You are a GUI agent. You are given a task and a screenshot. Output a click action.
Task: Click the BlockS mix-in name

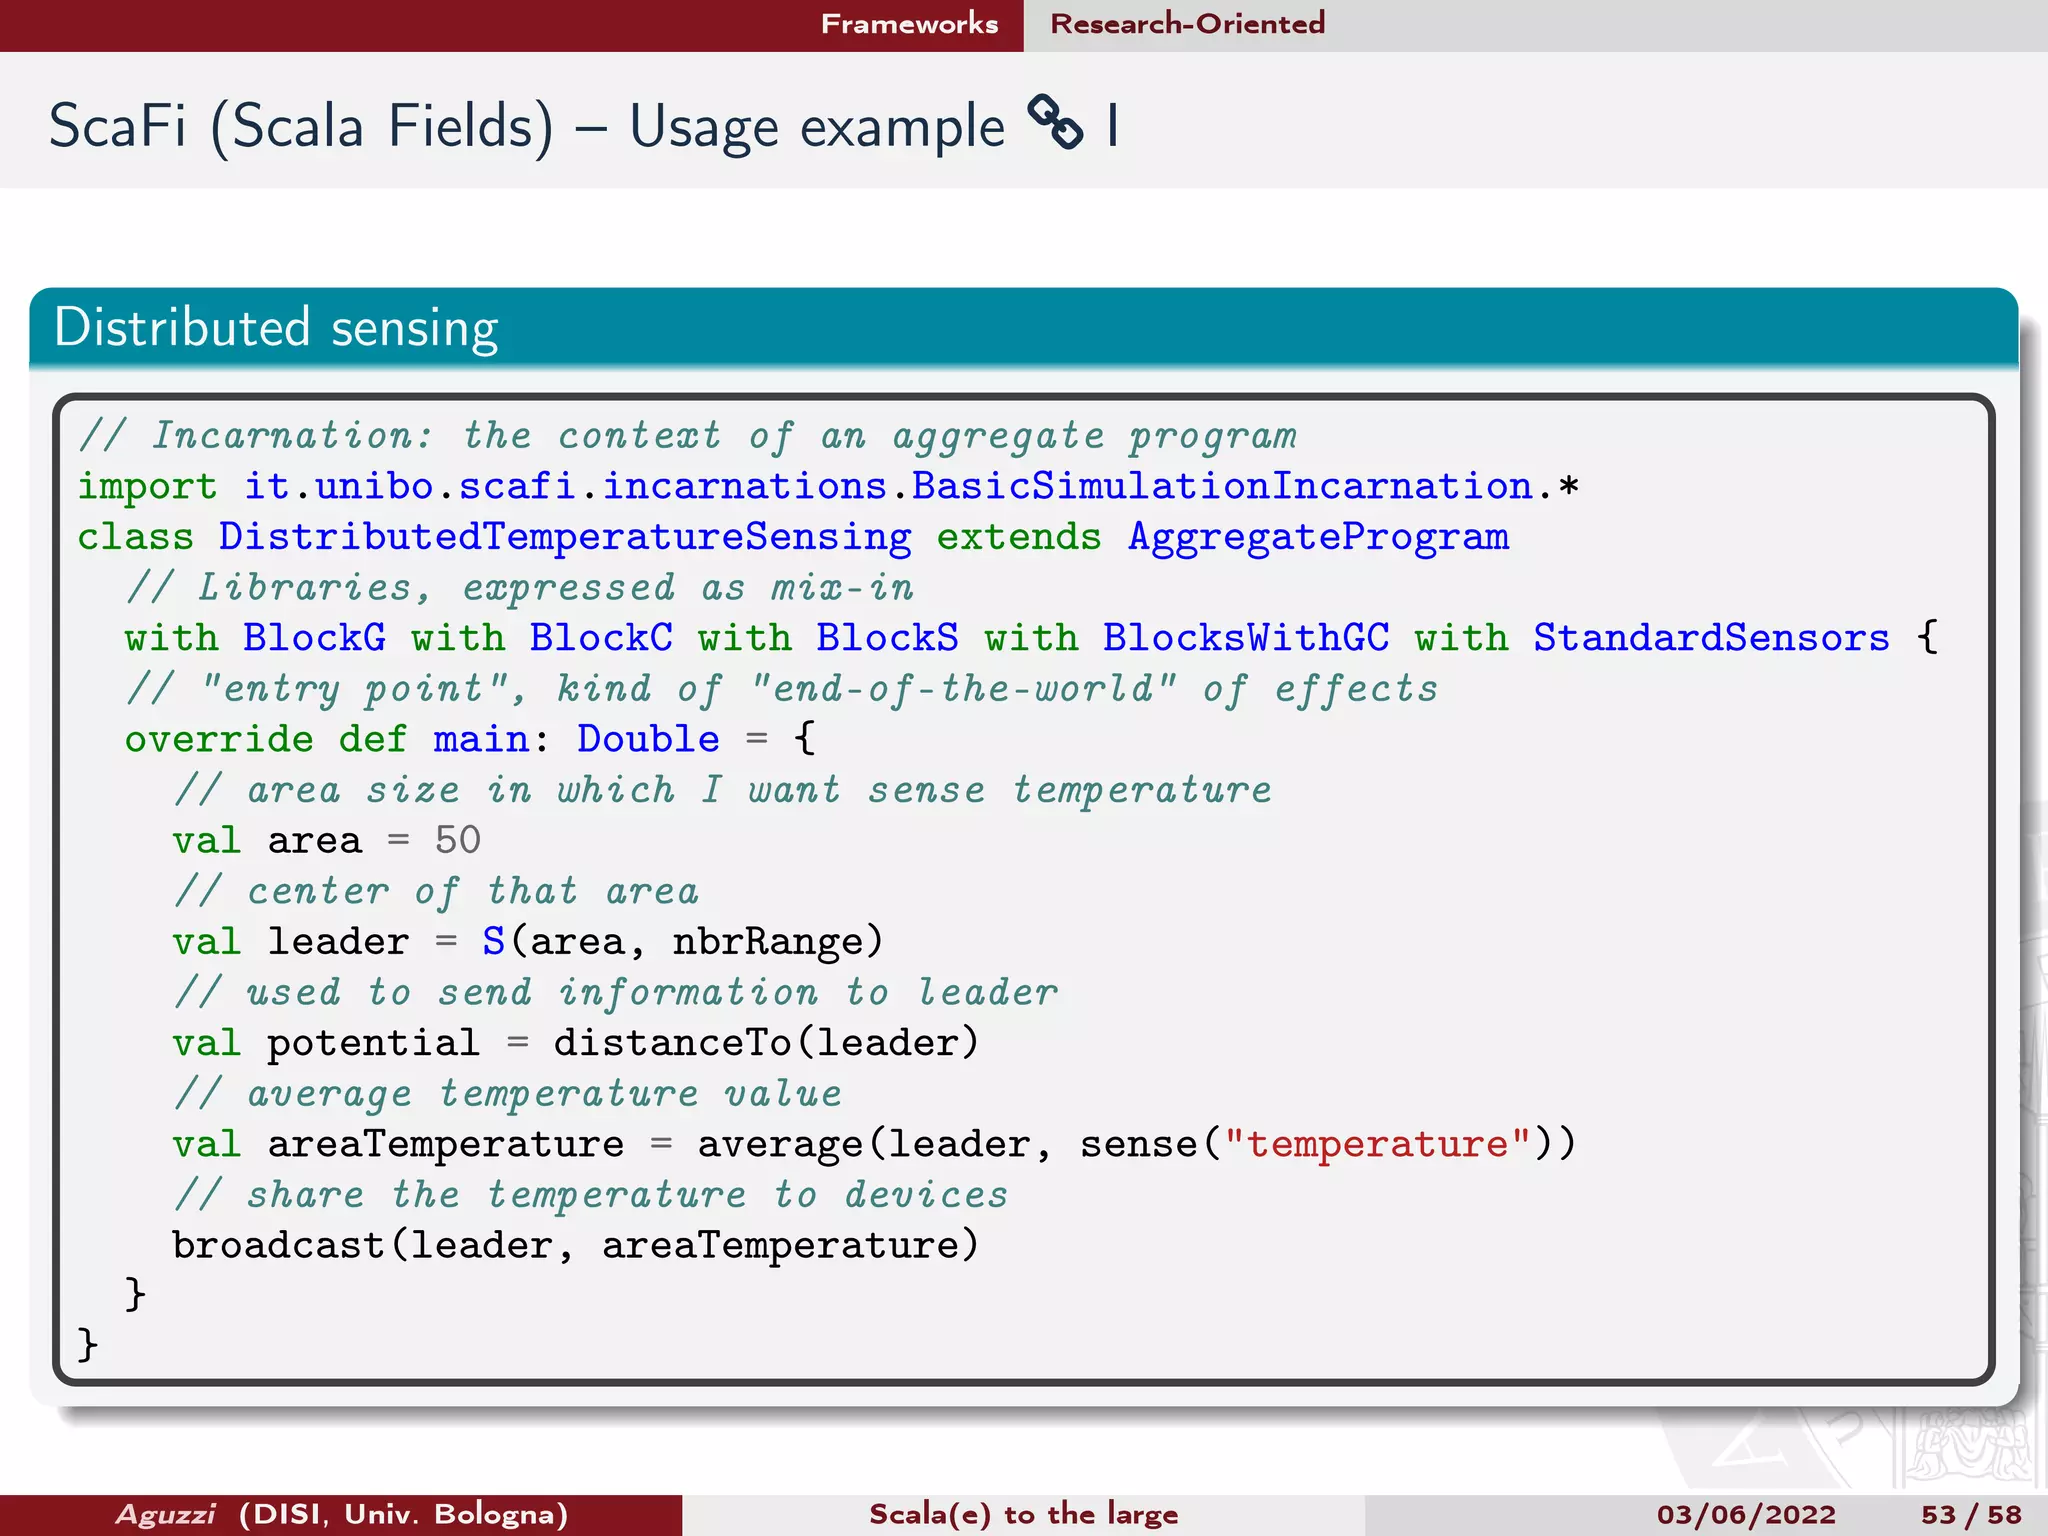pyautogui.click(x=887, y=638)
